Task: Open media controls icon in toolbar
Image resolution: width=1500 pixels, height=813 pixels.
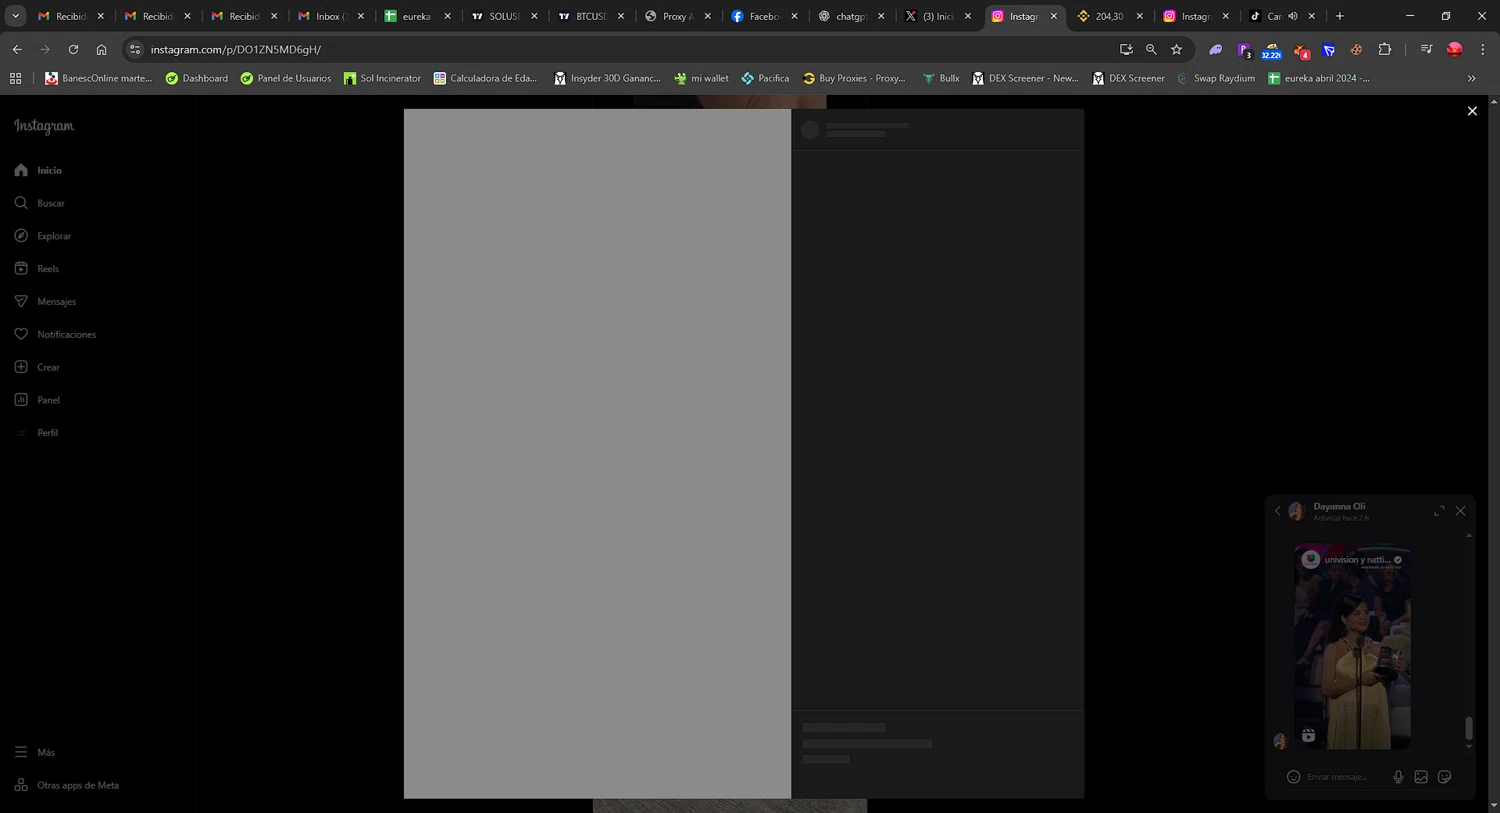Action: 1426,49
